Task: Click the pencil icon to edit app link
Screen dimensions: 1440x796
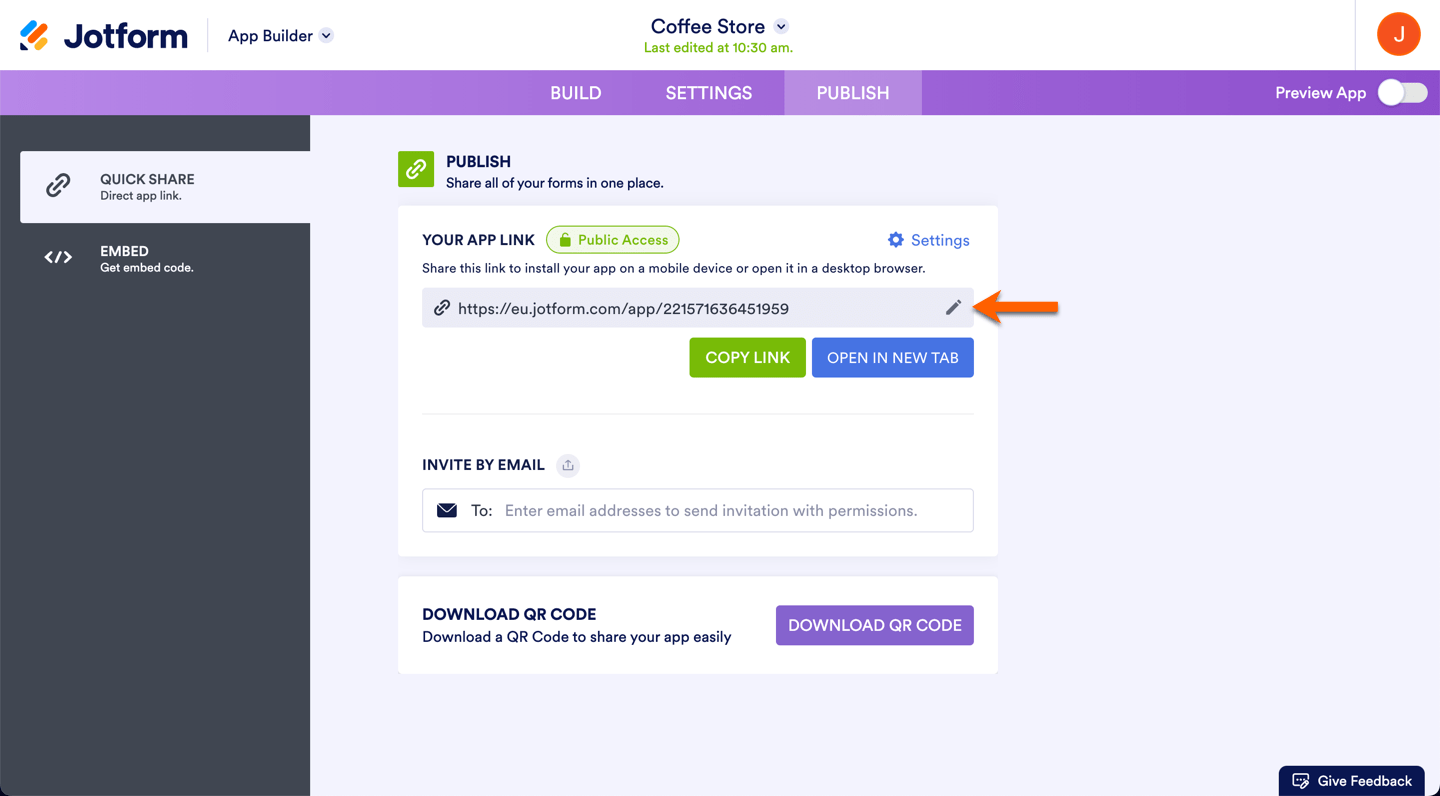Action: point(953,308)
